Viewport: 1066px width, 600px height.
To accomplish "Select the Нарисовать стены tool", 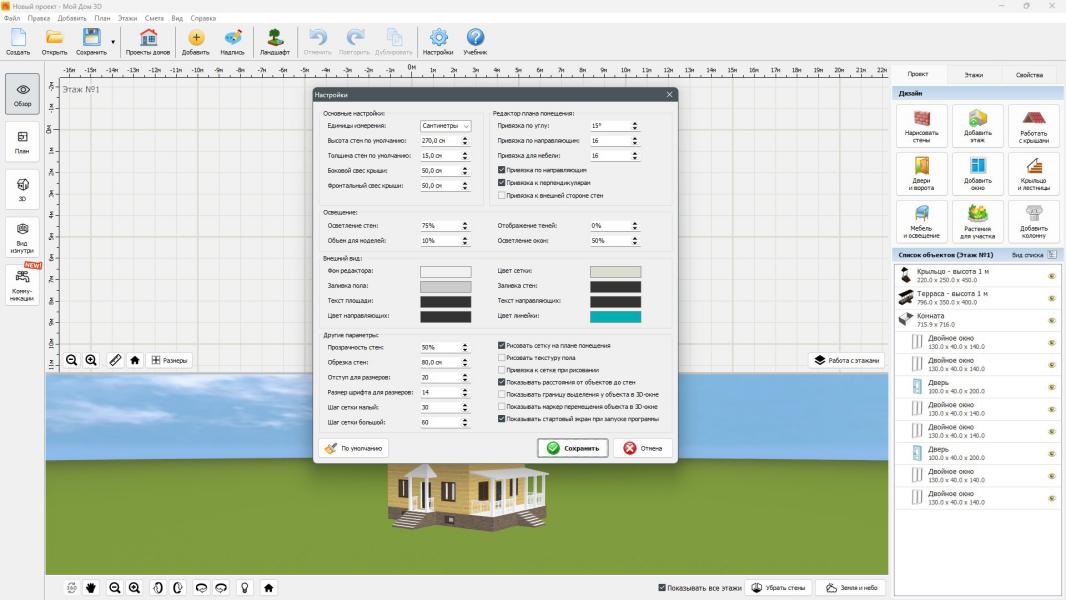I will (921, 126).
